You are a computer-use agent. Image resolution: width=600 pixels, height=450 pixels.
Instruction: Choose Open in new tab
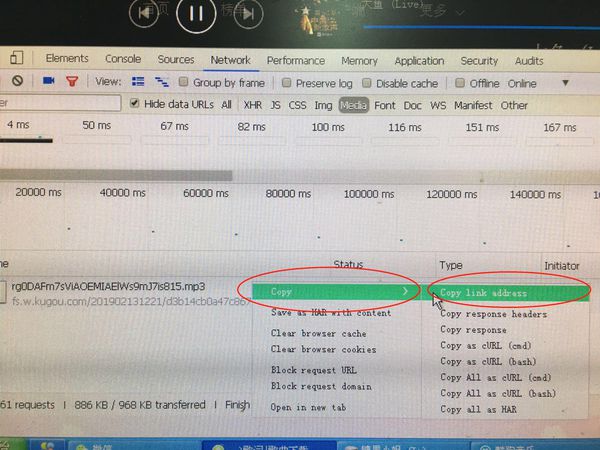308,407
